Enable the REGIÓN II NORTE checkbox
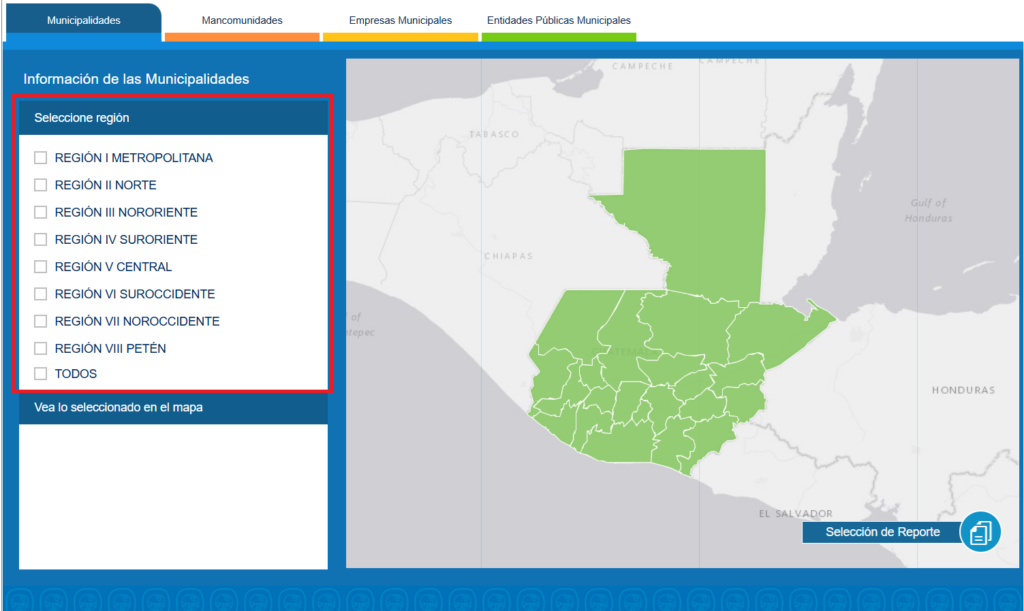 (x=41, y=185)
